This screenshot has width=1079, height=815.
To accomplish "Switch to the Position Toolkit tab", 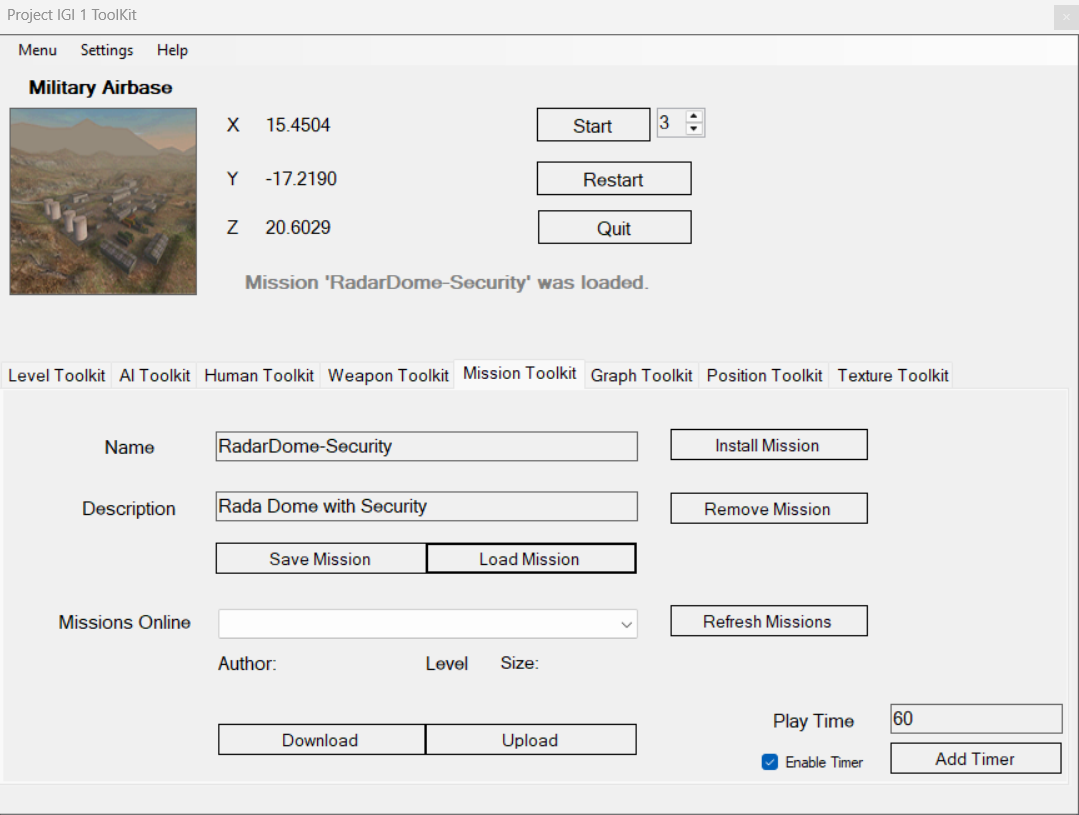I will pyautogui.click(x=765, y=375).
